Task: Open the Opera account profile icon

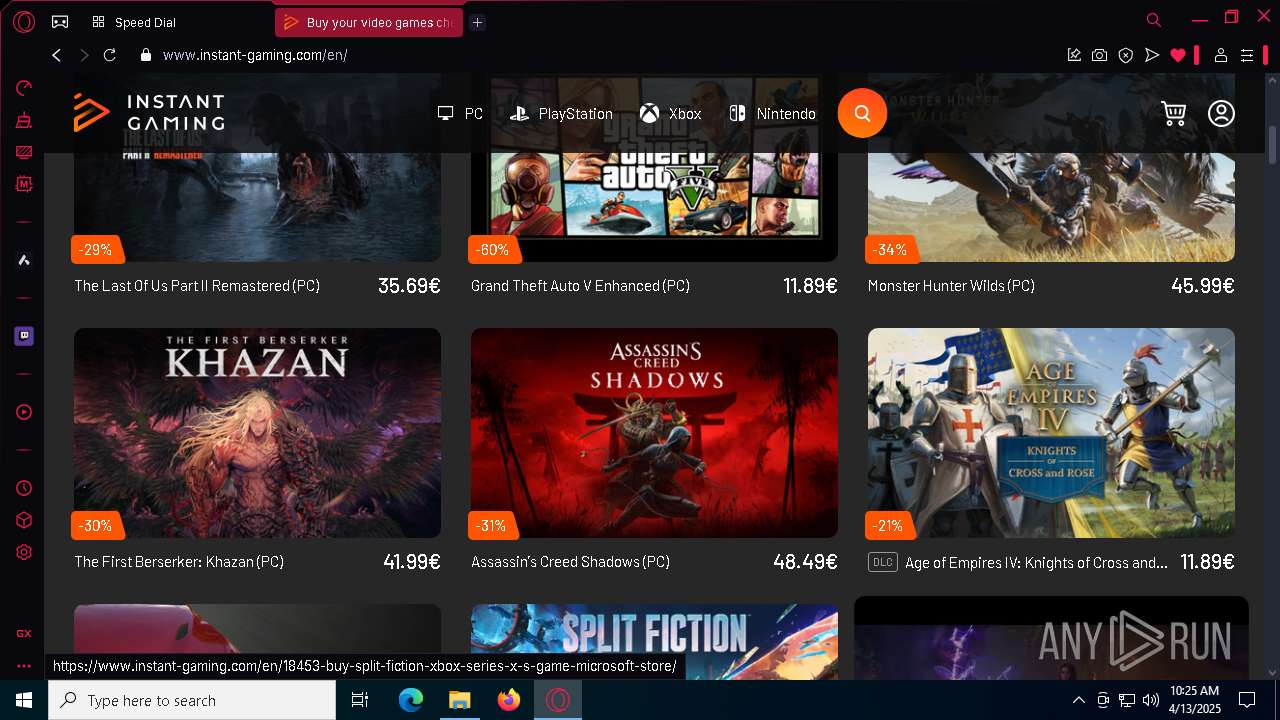Action: [x=1221, y=55]
